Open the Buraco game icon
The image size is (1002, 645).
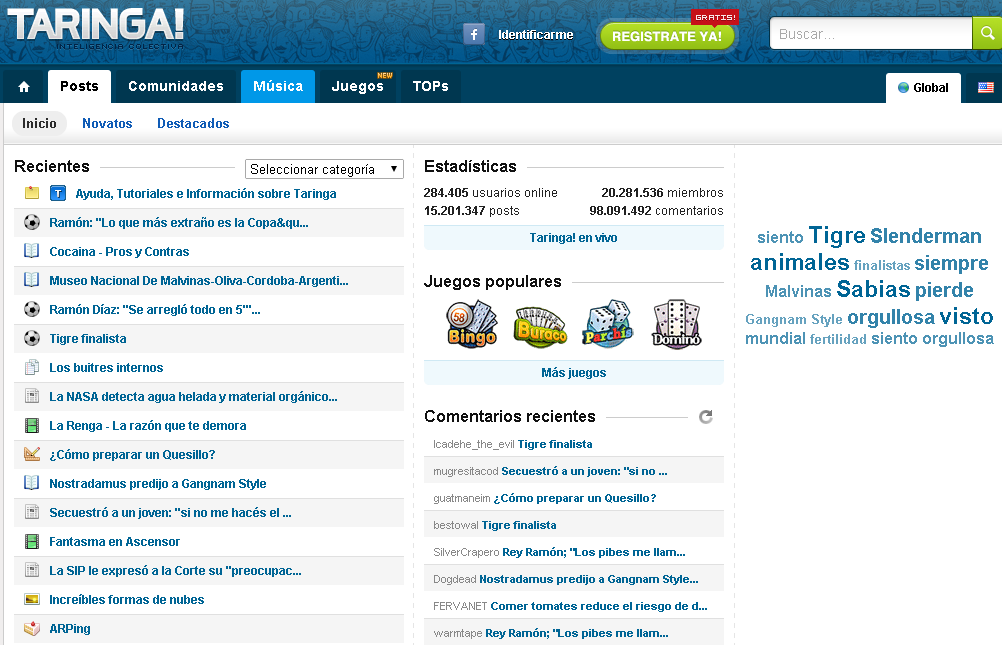pos(540,326)
